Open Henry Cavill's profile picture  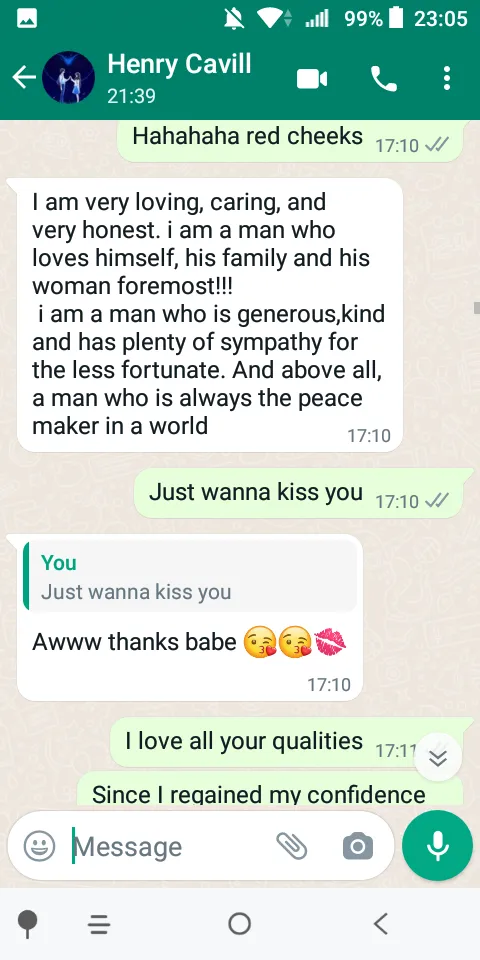(69, 77)
